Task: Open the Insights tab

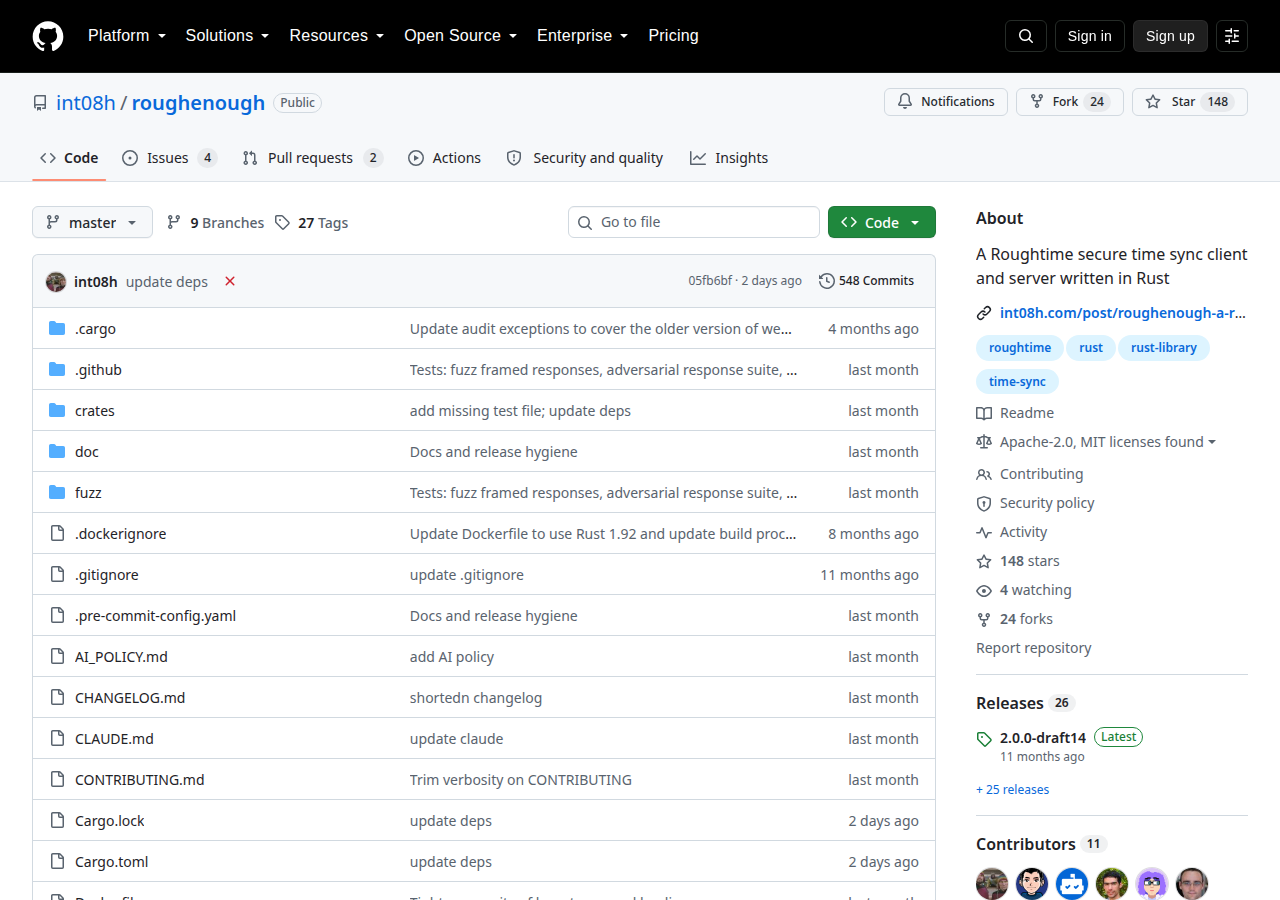Action: pos(729,158)
